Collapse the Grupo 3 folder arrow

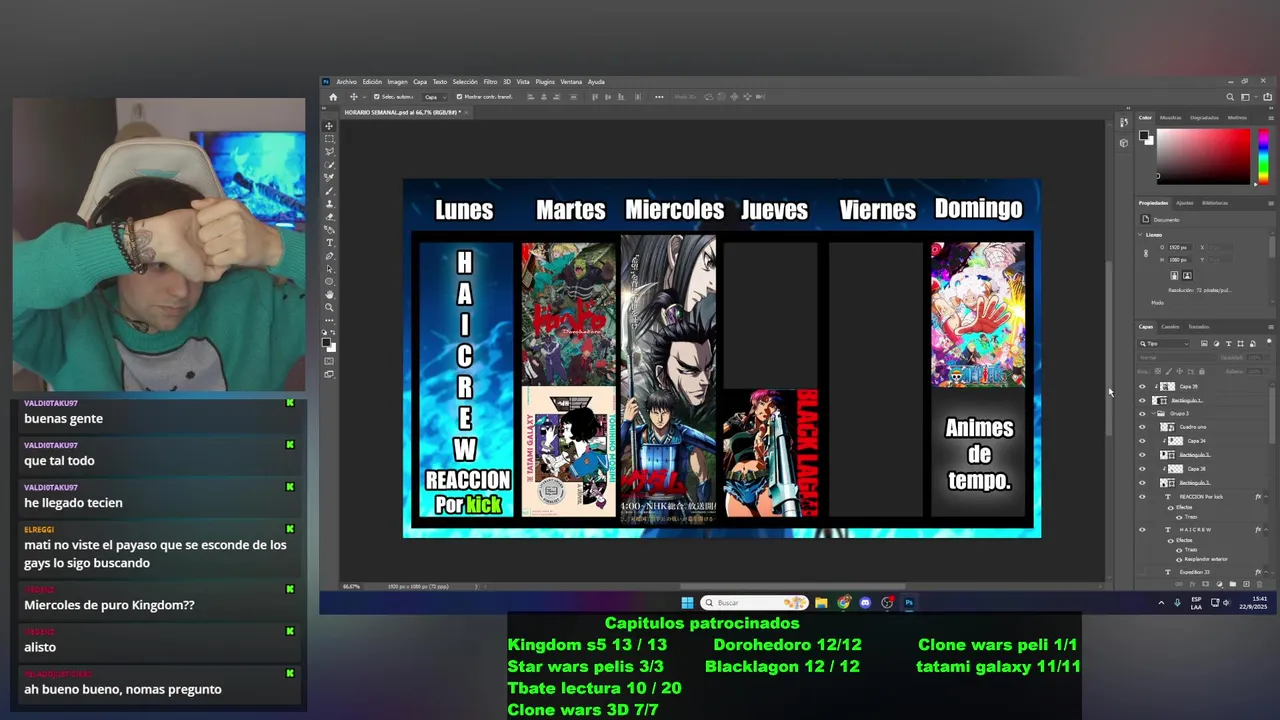1152,413
